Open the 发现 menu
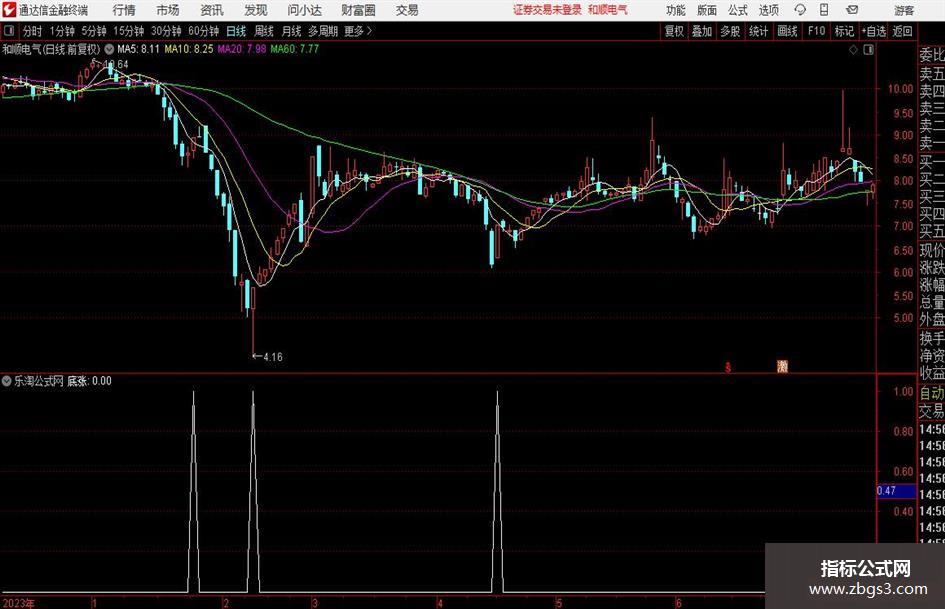 (256, 10)
